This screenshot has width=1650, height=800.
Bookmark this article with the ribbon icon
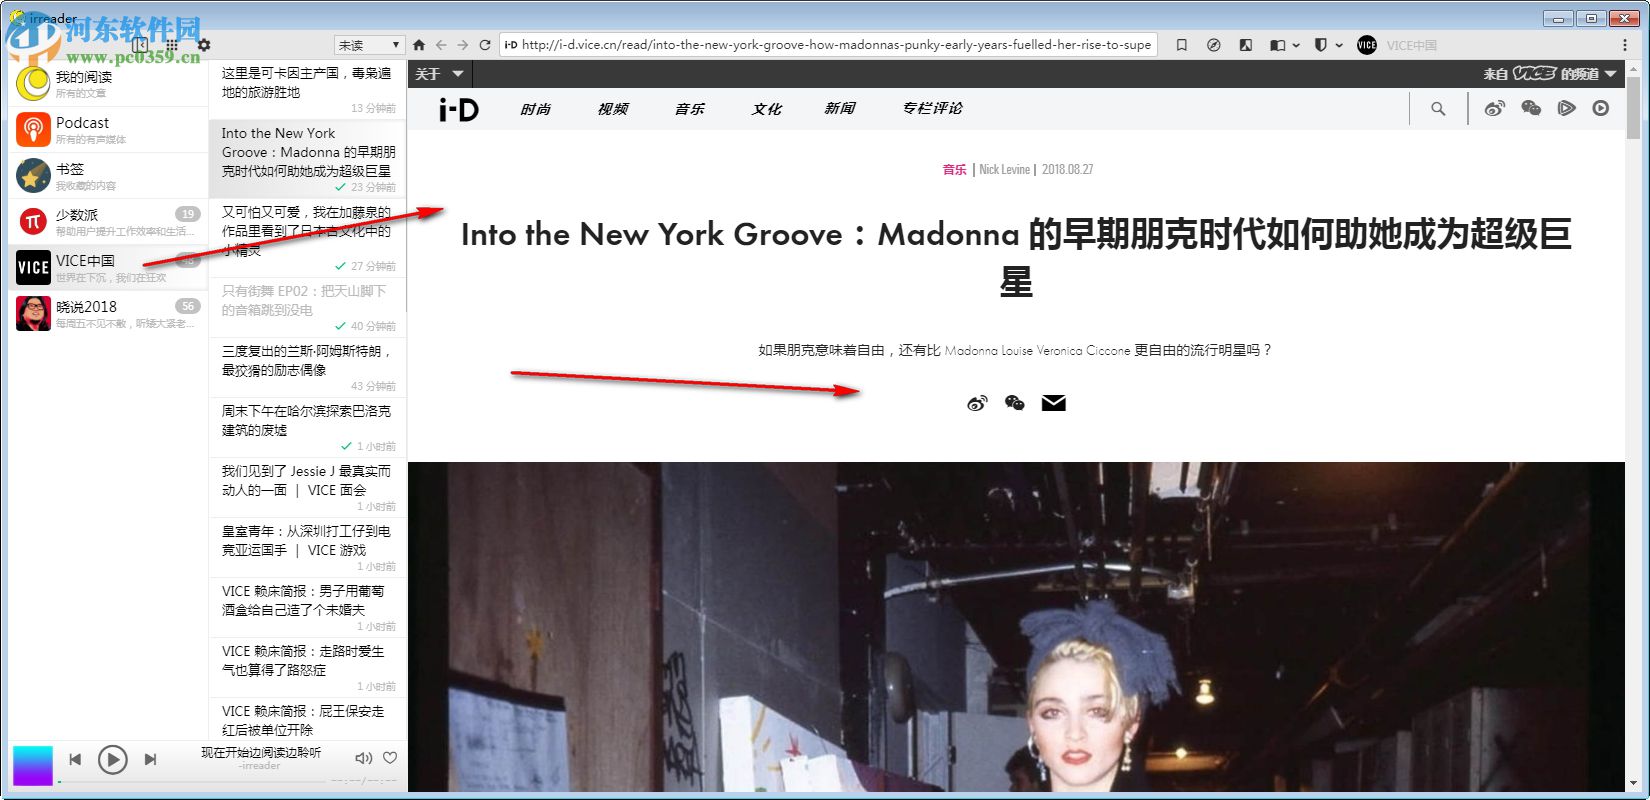click(x=1181, y=45)
